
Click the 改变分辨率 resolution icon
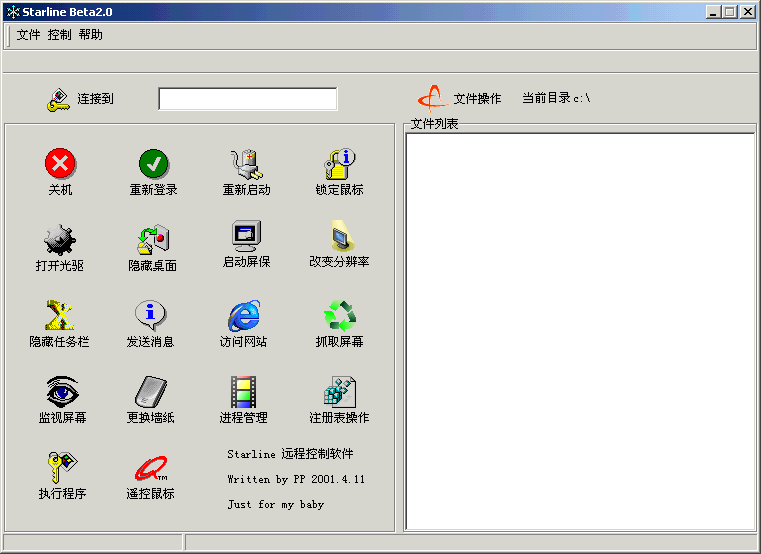(340, 237)
